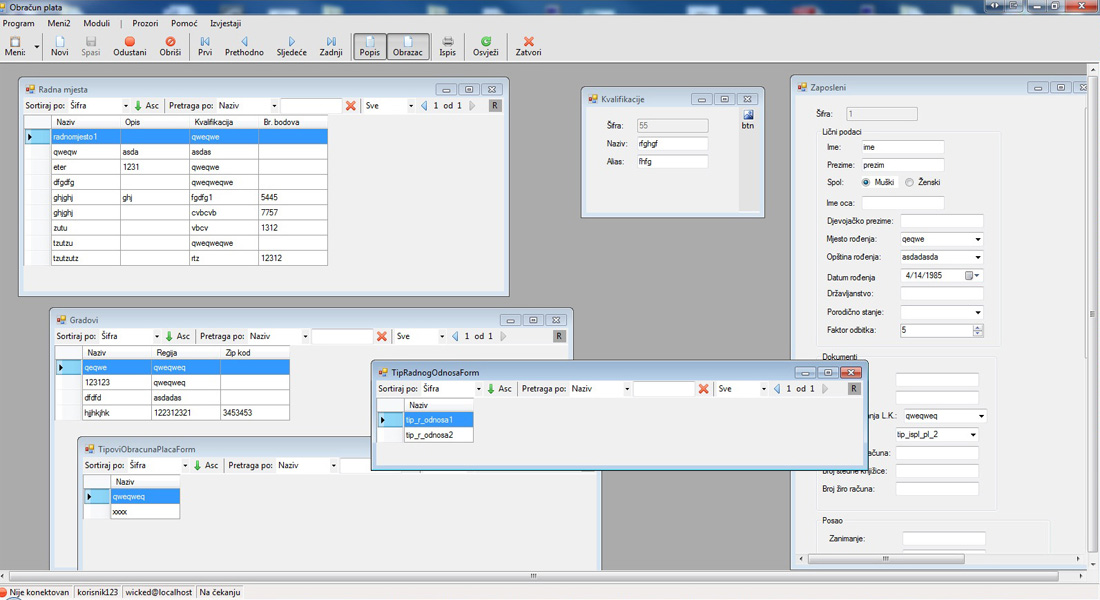Viewport: 1100px width, 600px height.
Task: Clear search in TipRadnogOdnosaForm
Action: click(x=704, y=389)
